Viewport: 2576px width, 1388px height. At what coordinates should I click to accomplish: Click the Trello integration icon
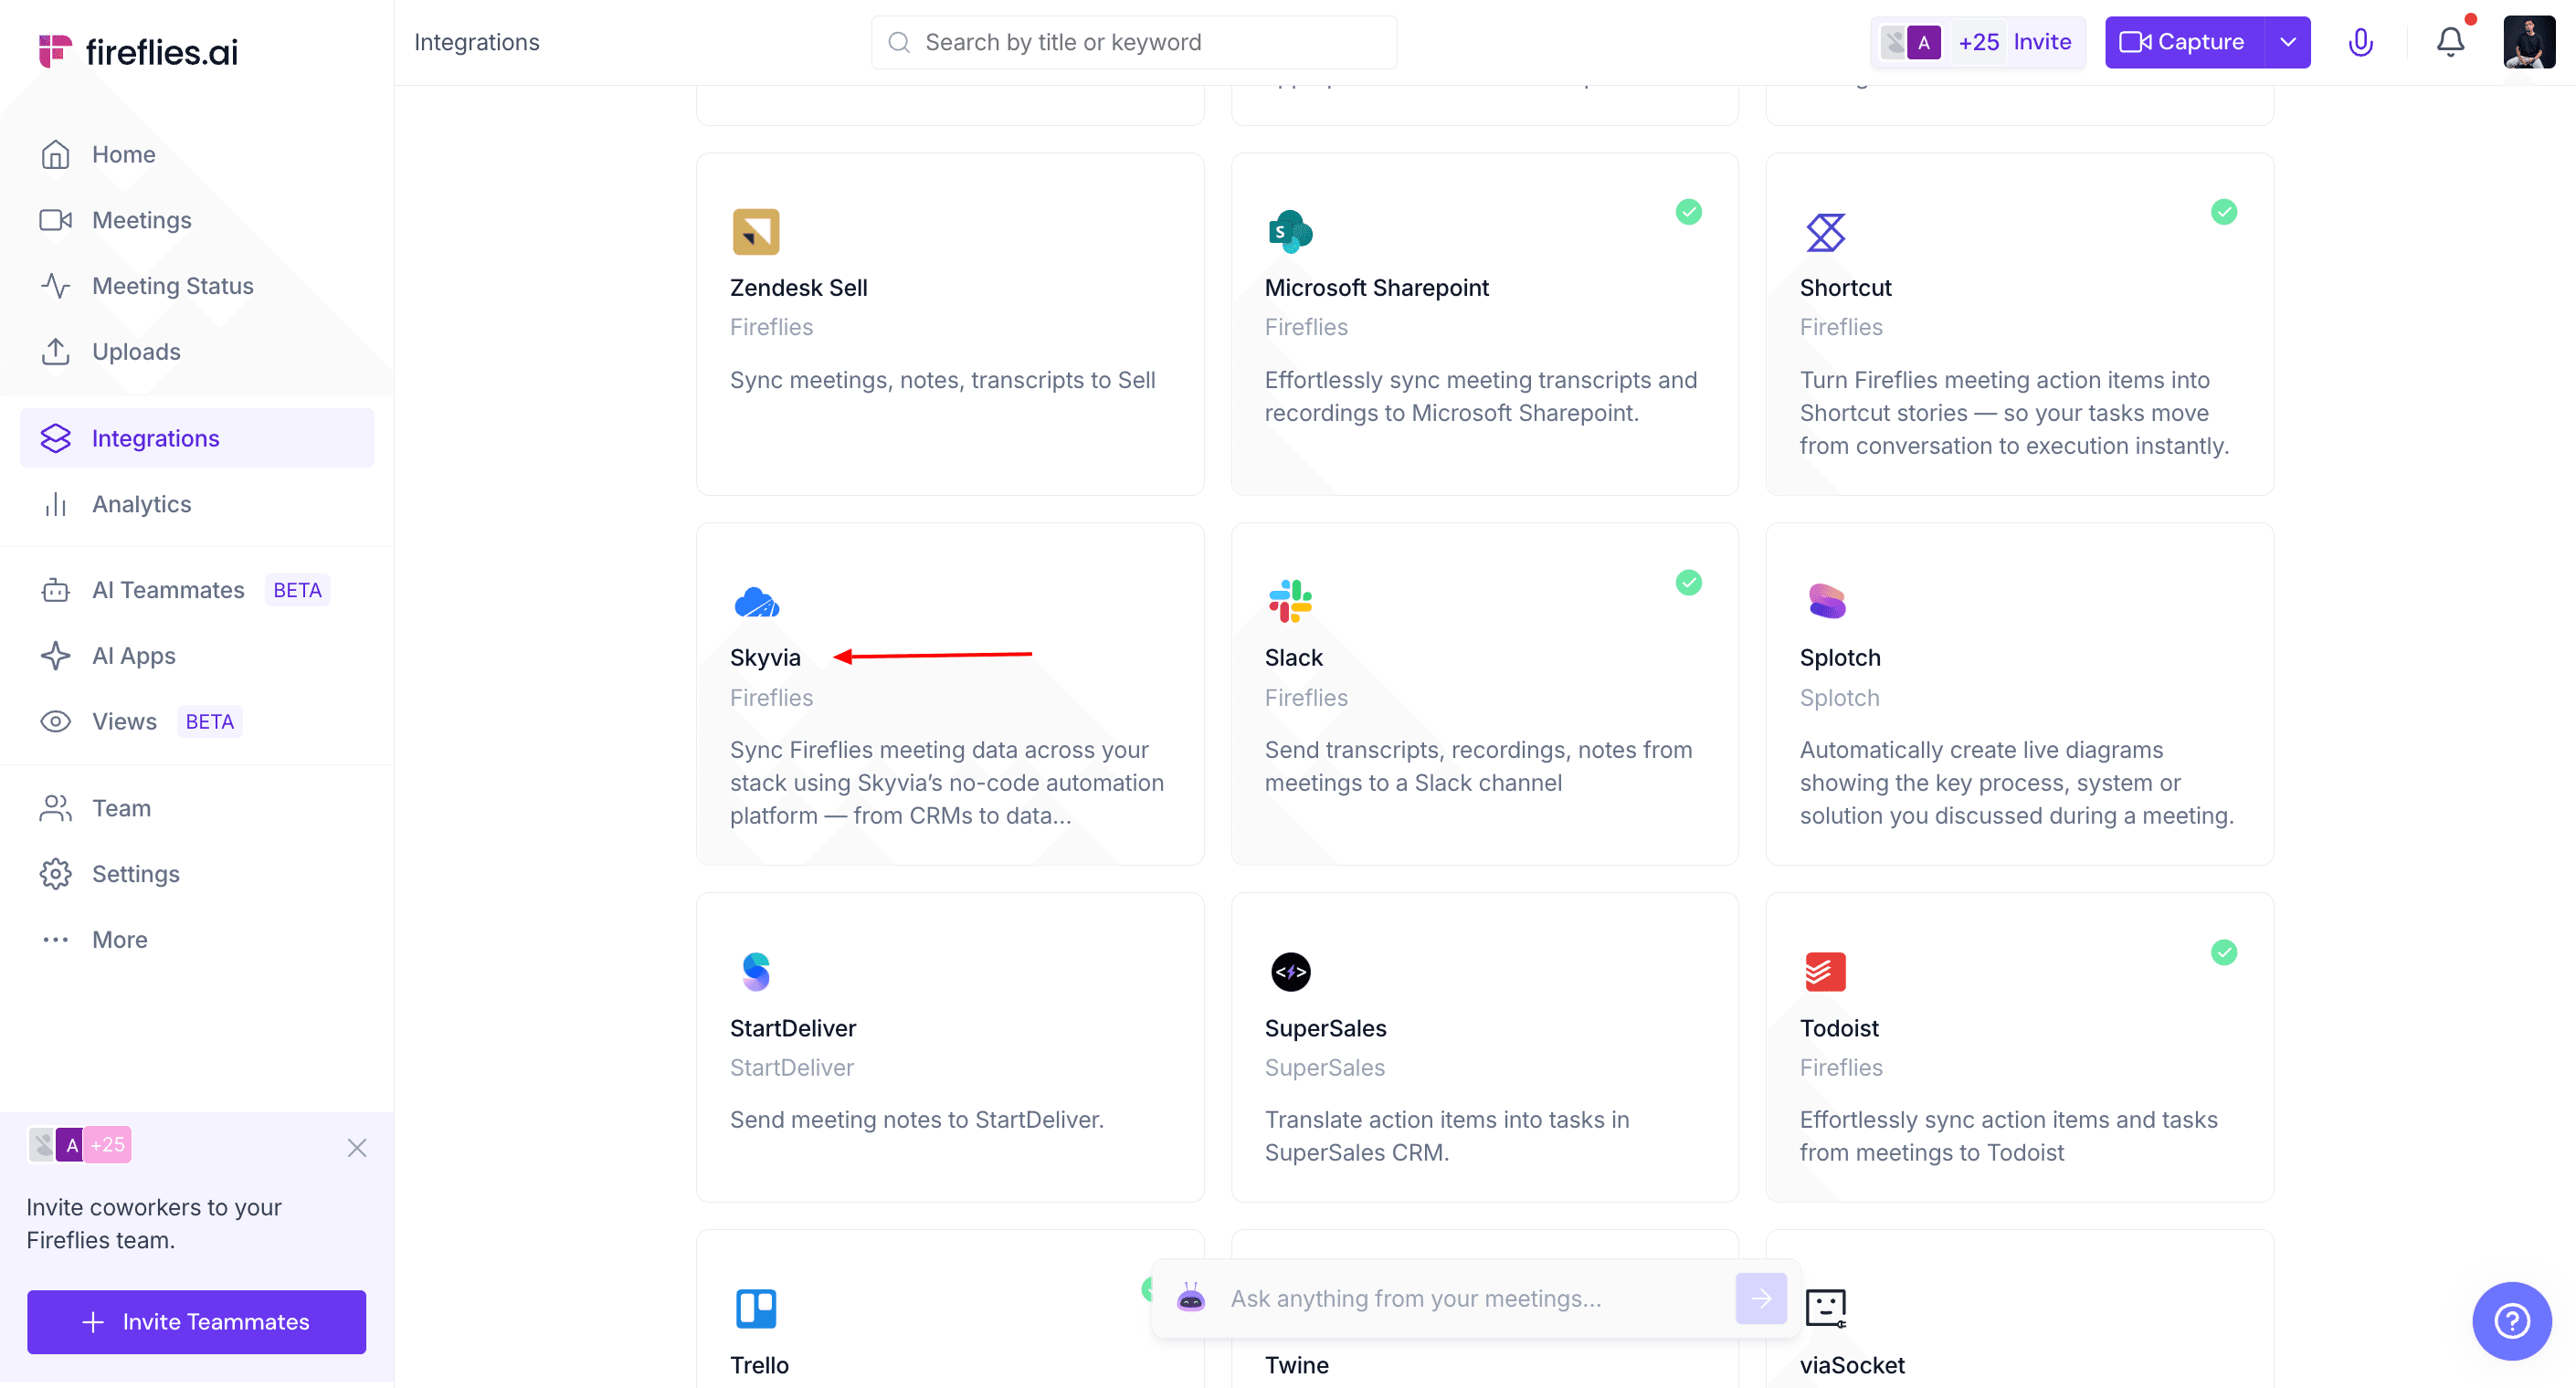[x=756, y=1308]
